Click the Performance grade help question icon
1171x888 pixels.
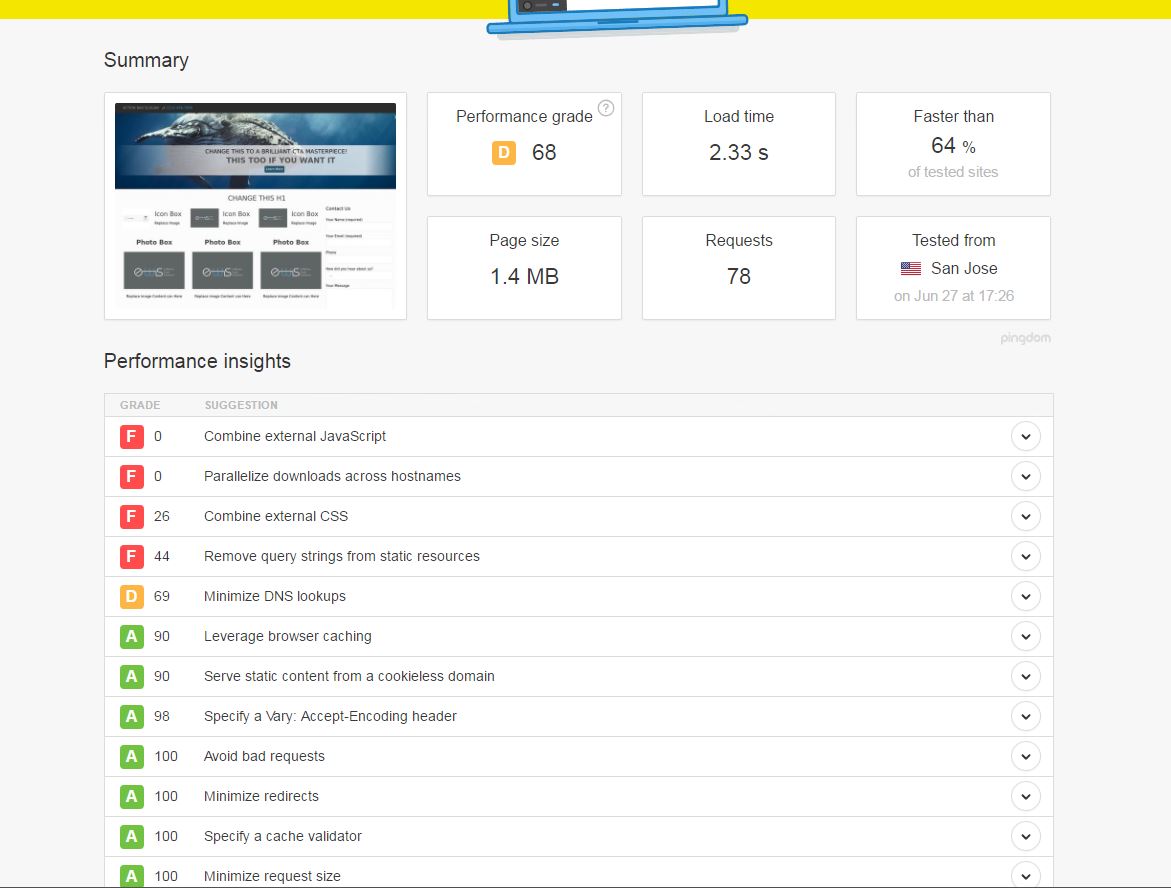606,108
